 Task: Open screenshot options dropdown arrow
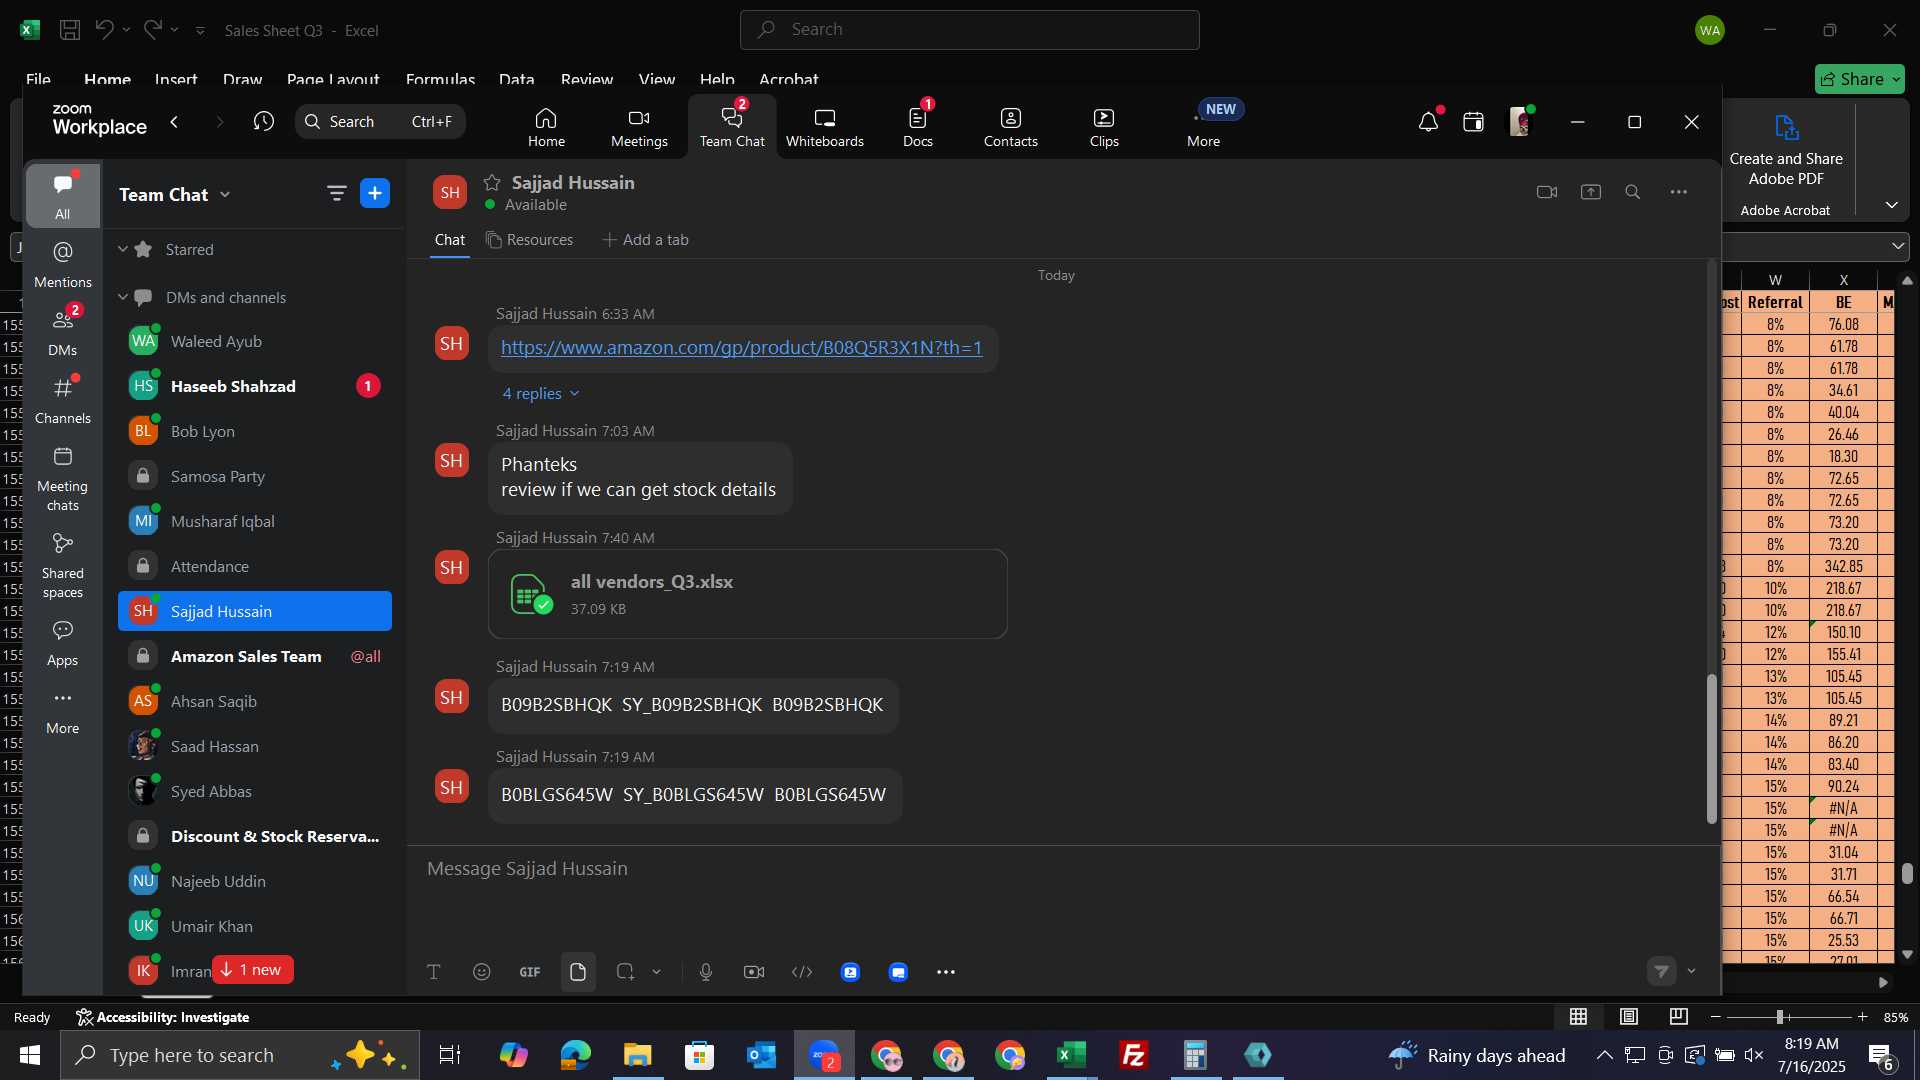(x=657, y=972)
